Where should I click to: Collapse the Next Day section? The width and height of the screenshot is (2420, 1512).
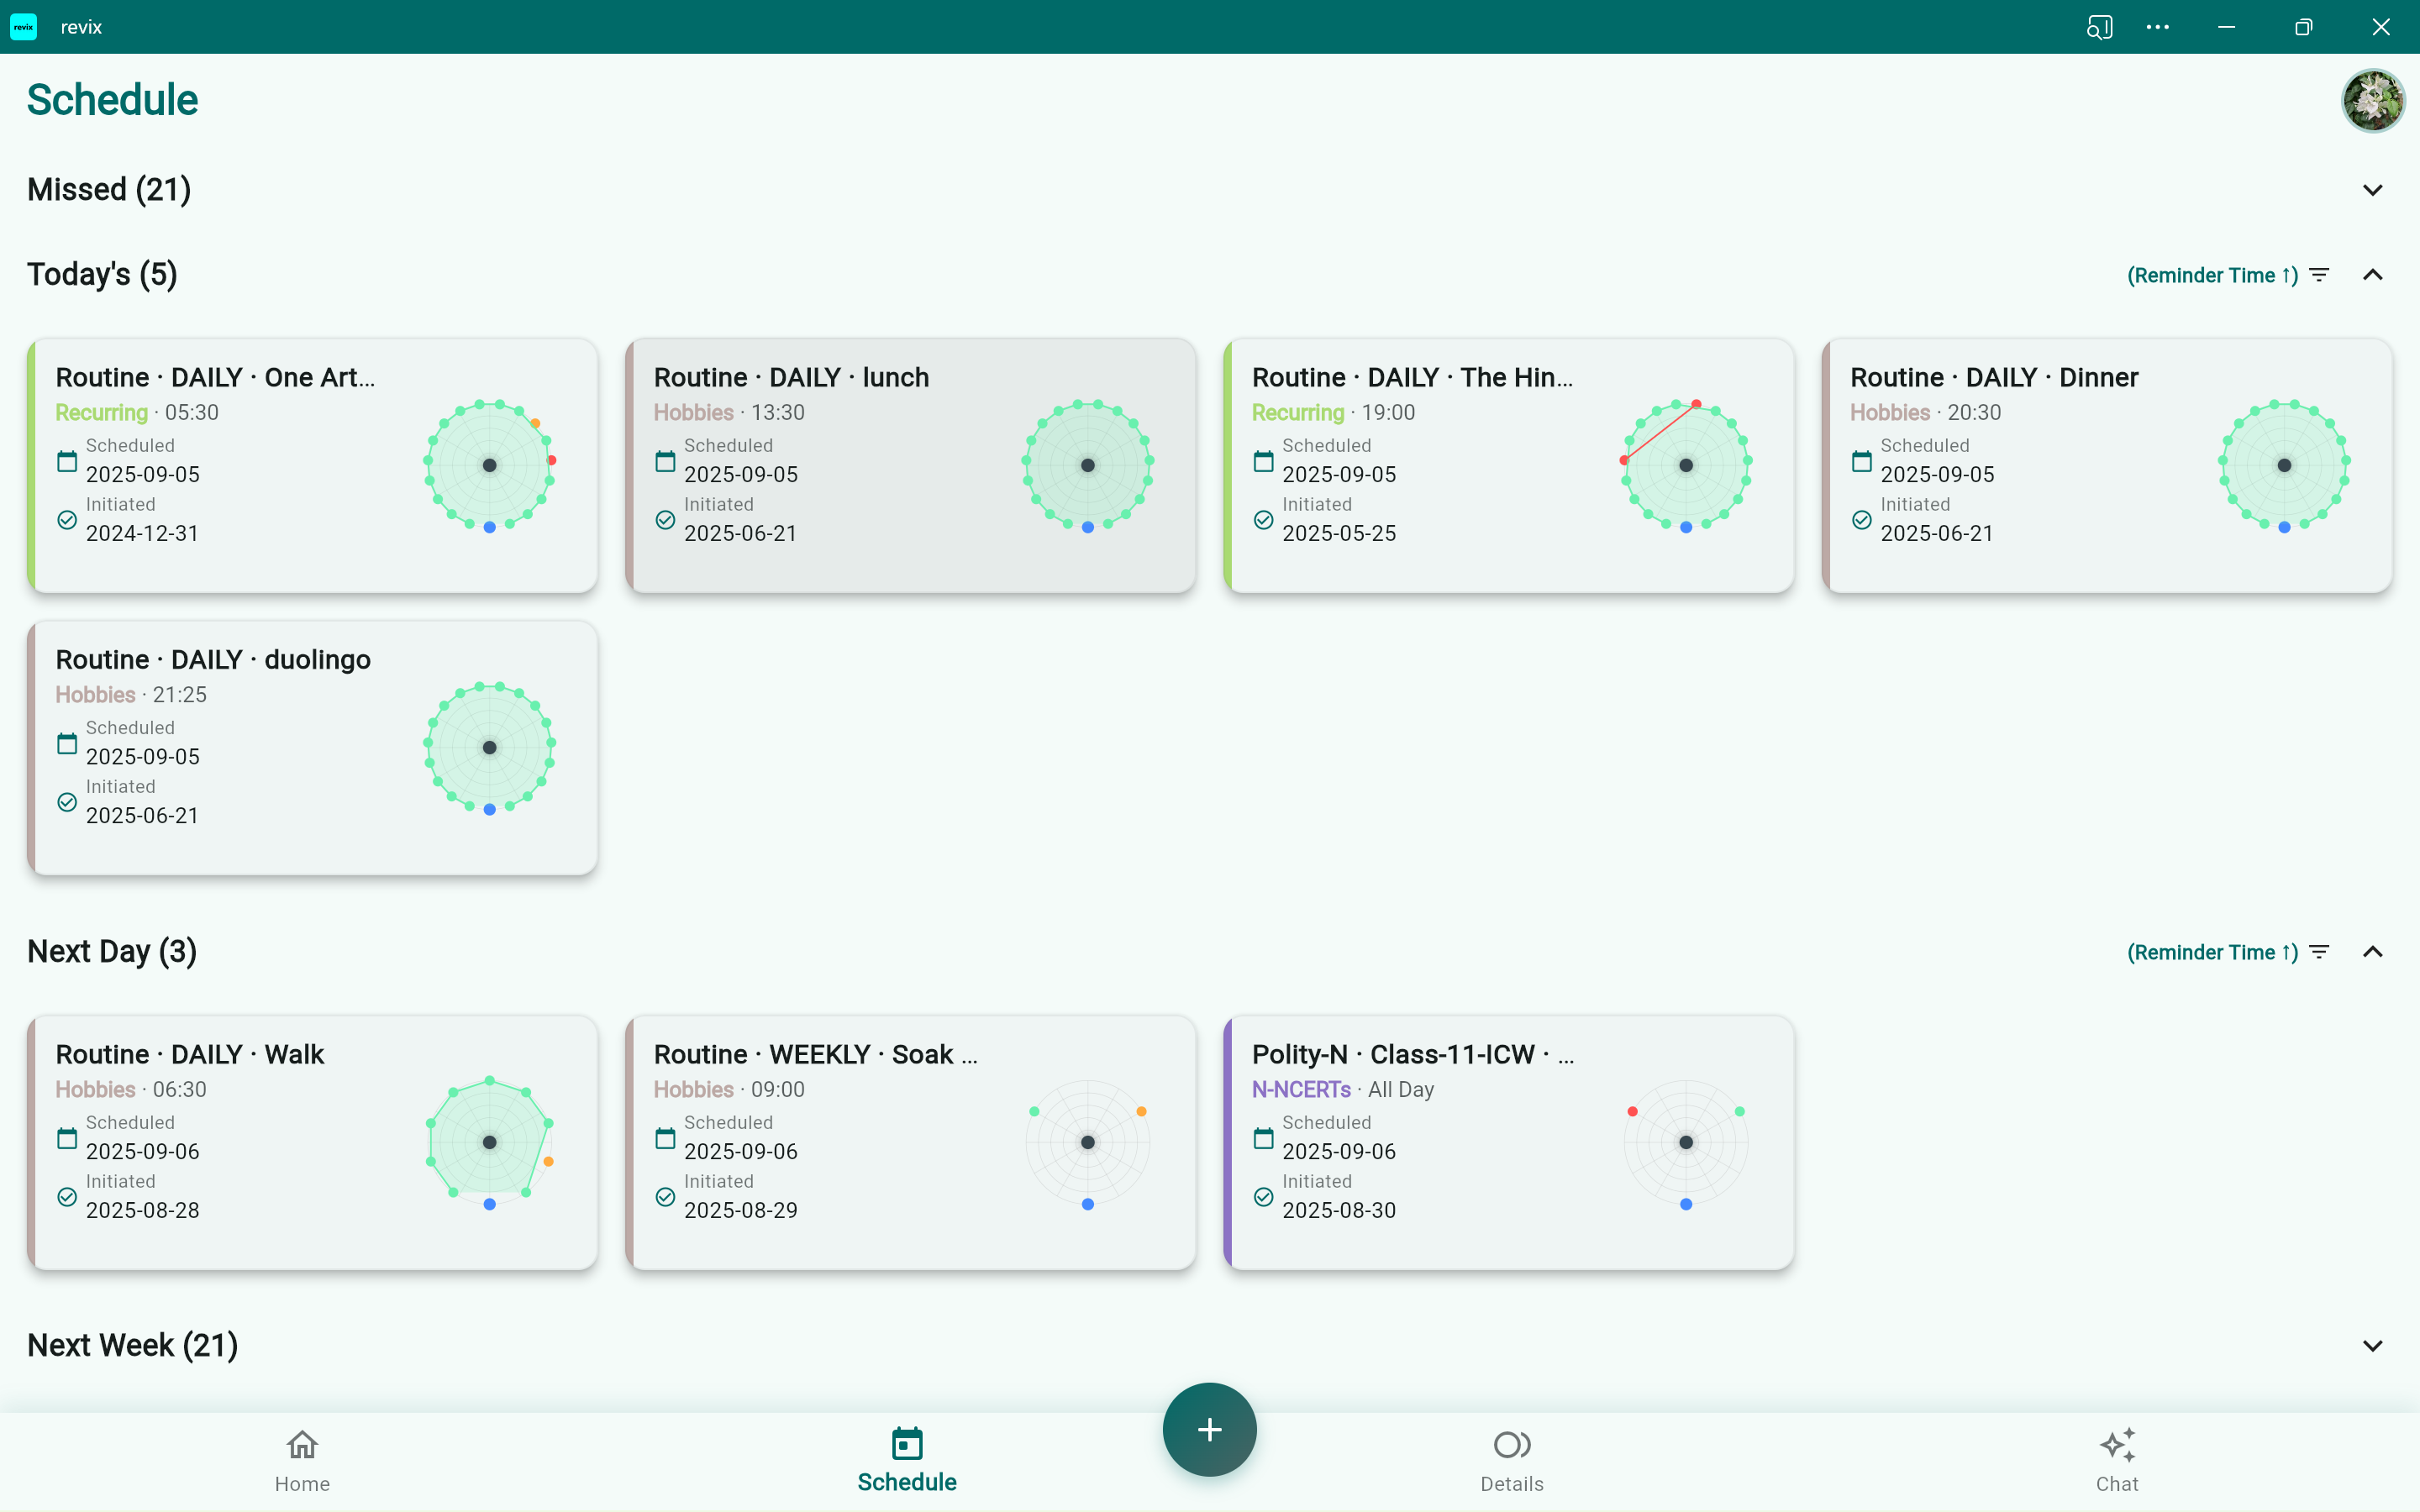(2373, 951)
